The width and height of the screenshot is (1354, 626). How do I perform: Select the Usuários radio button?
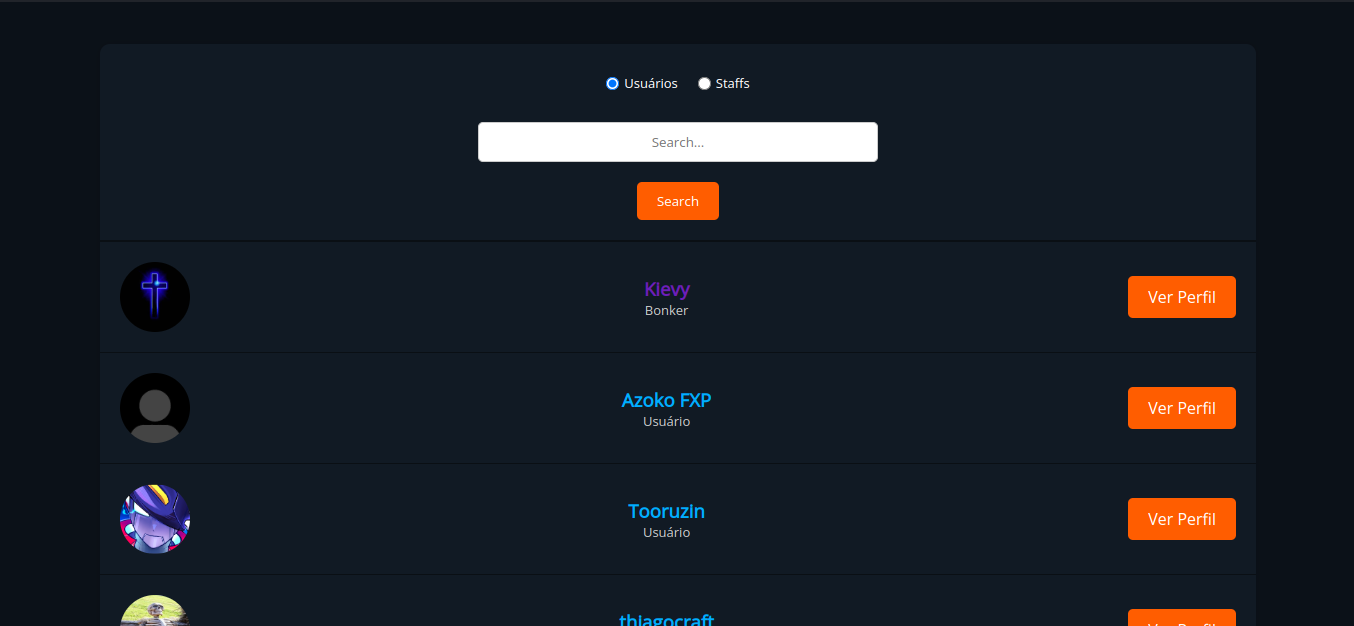click(612, 84)
